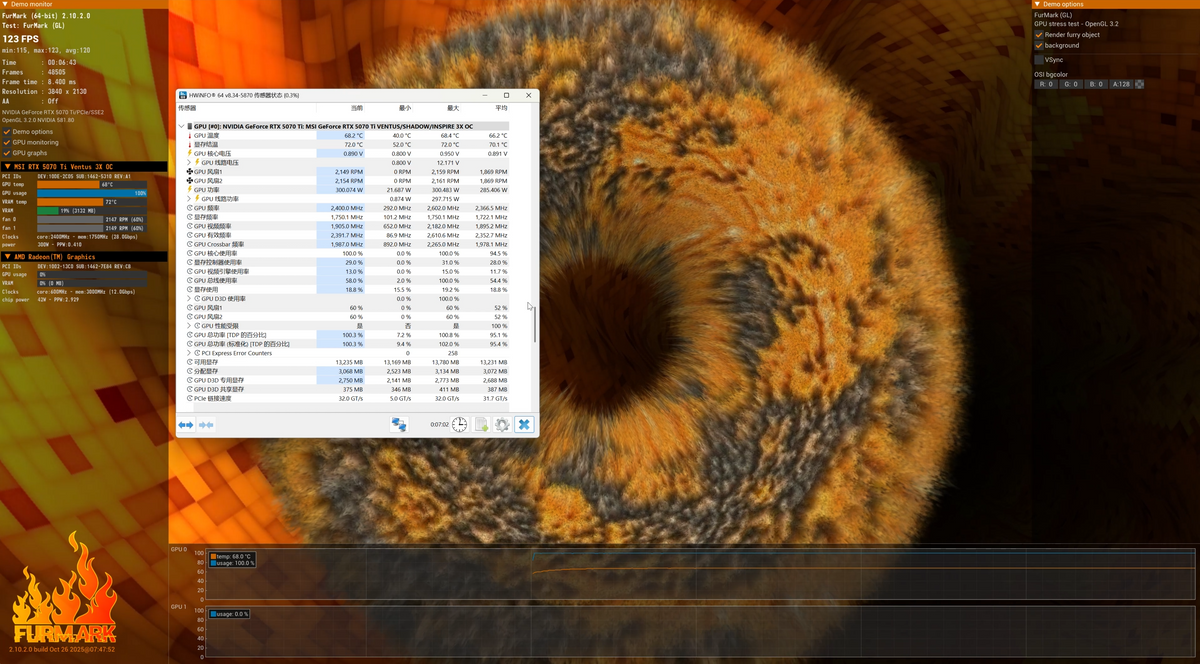Click the R: 0 red value field

click(x=1046, y=84)
